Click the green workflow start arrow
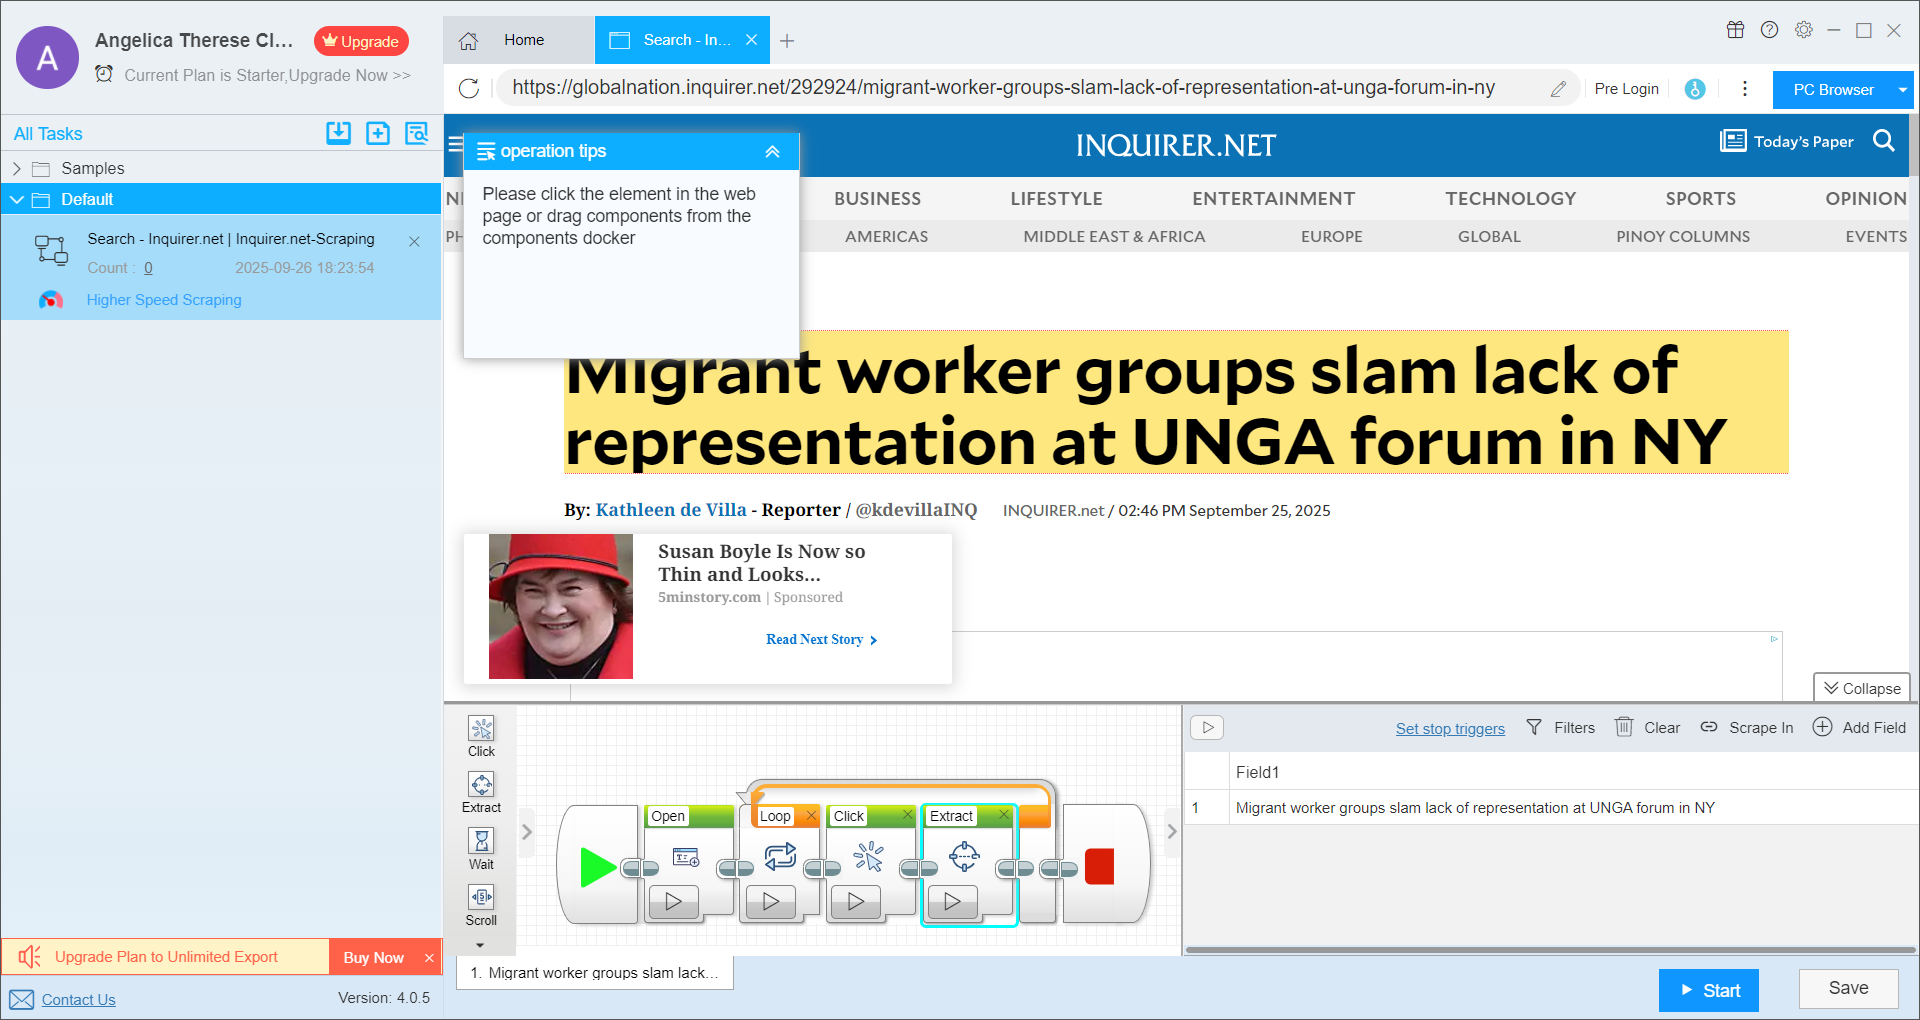This screenshot has width=1920, height=1020. pos(597,866)
